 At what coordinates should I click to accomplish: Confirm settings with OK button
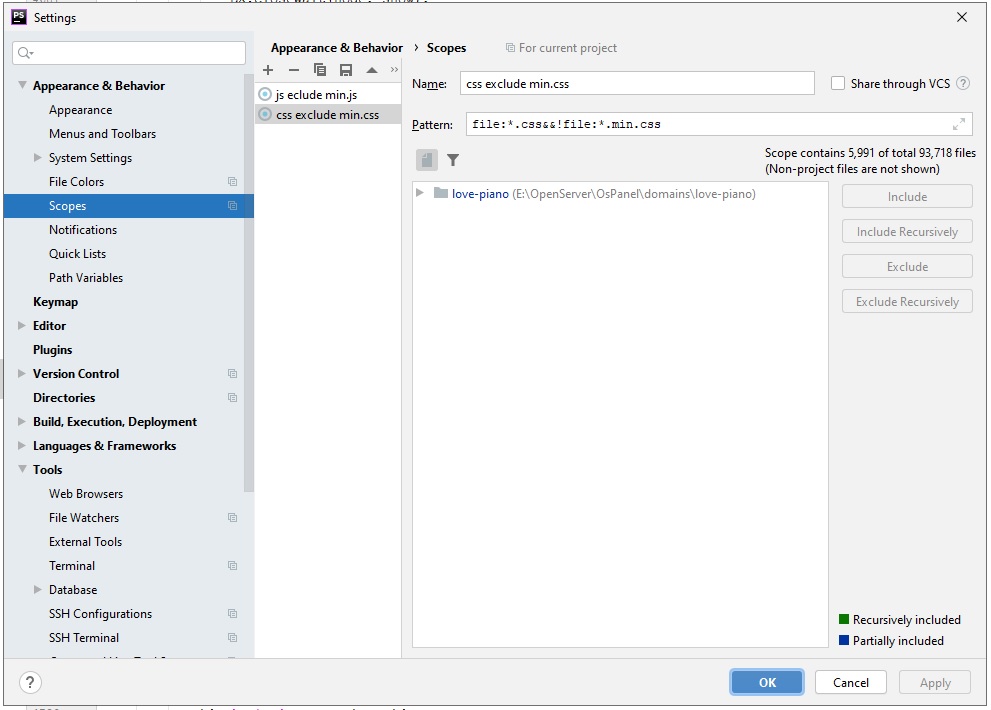767,682
